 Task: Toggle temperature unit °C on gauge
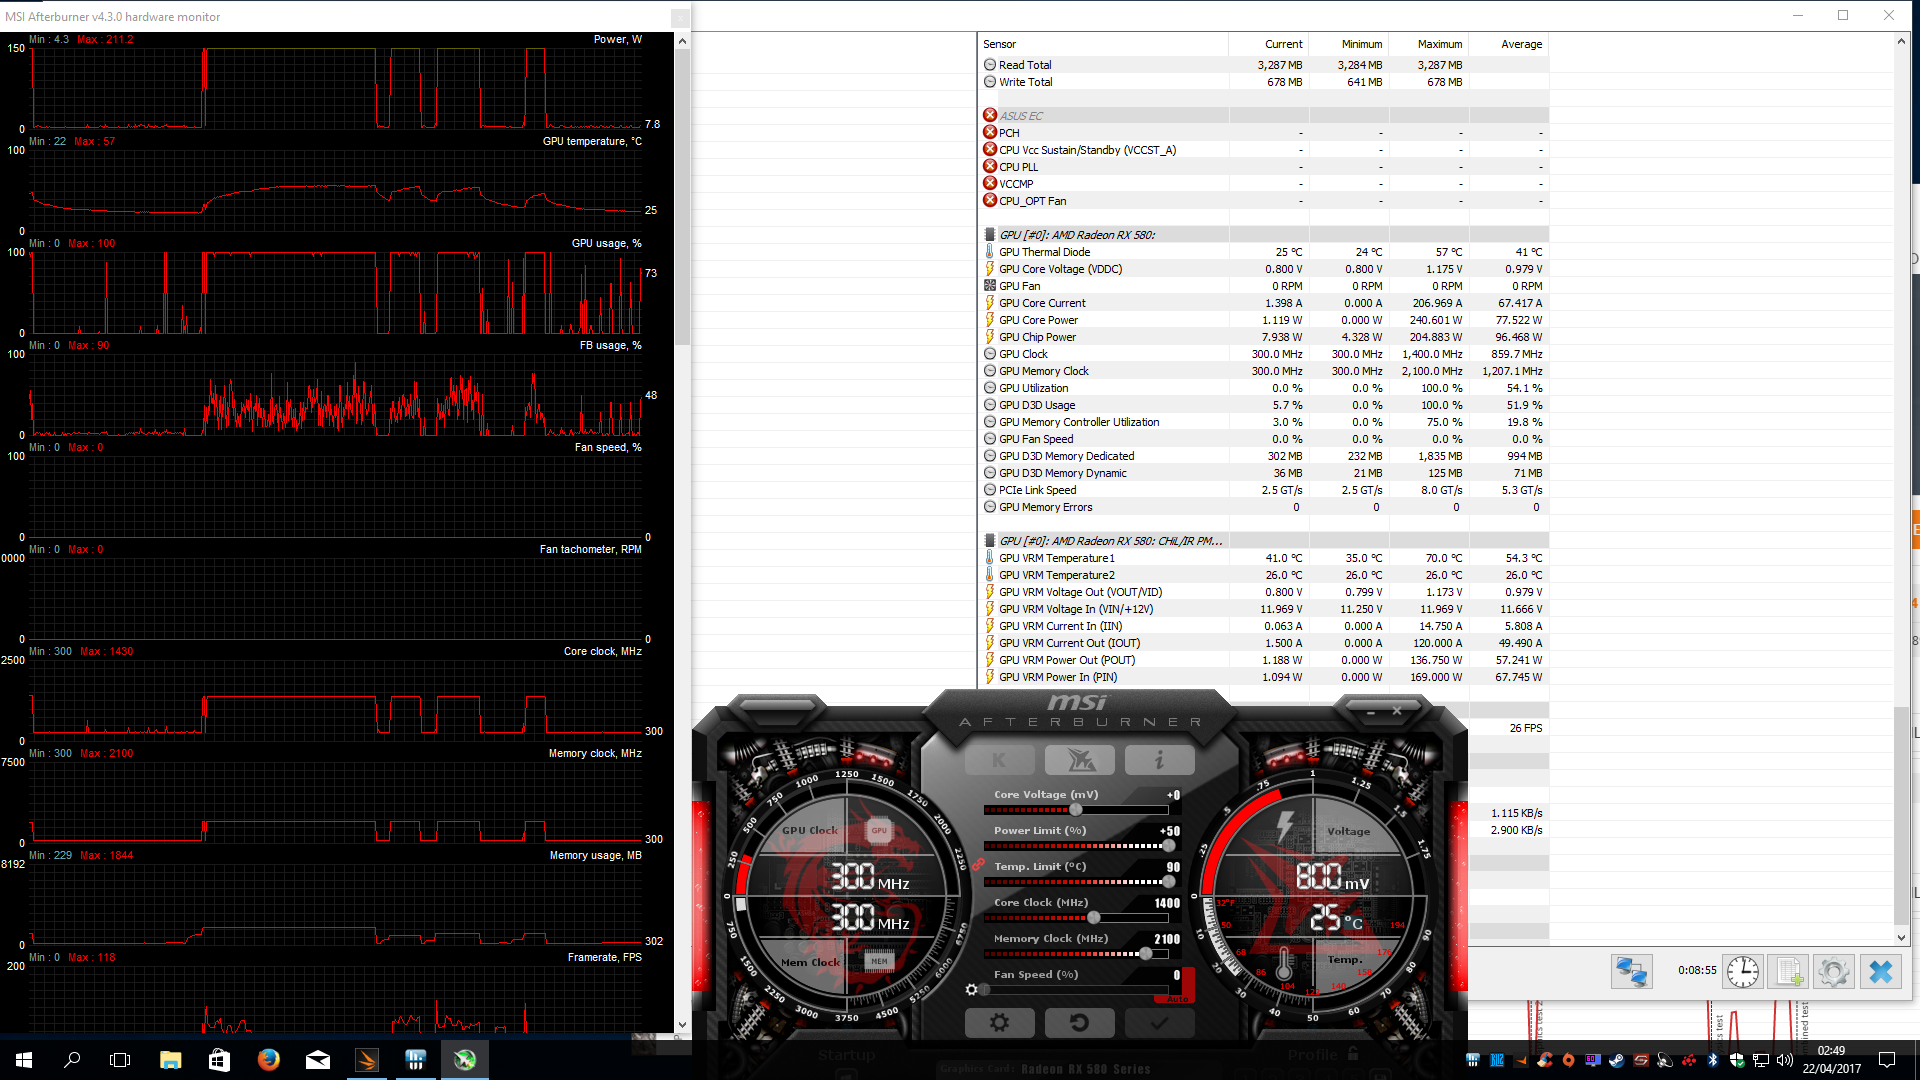pyautogui.click(x=1352, y=922)
